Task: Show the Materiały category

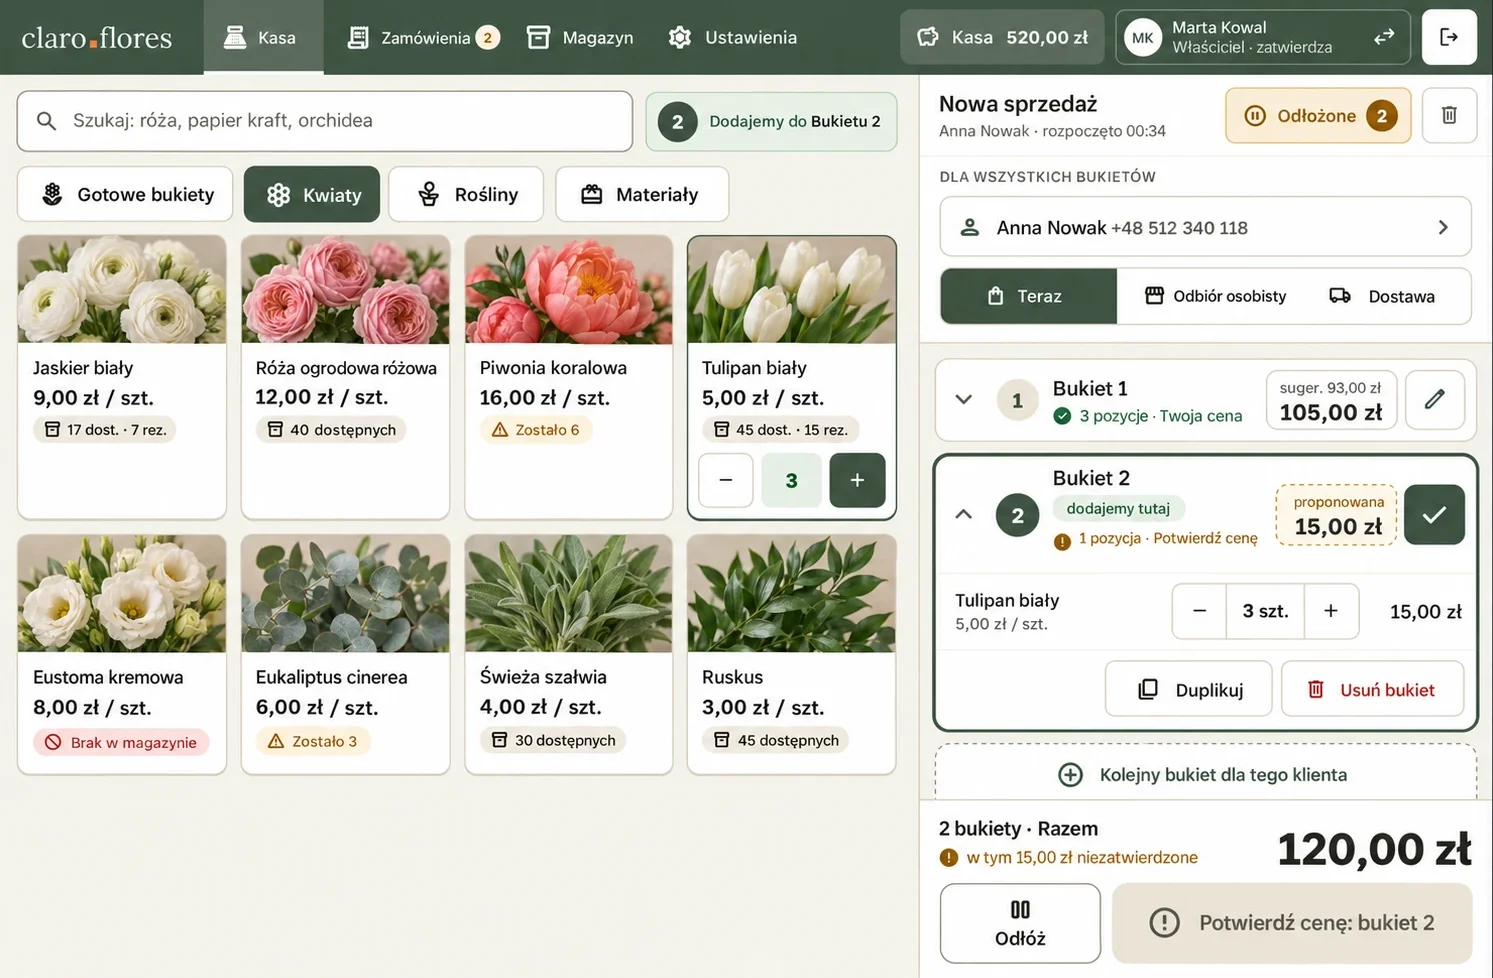Action: [x=642, y=194]
